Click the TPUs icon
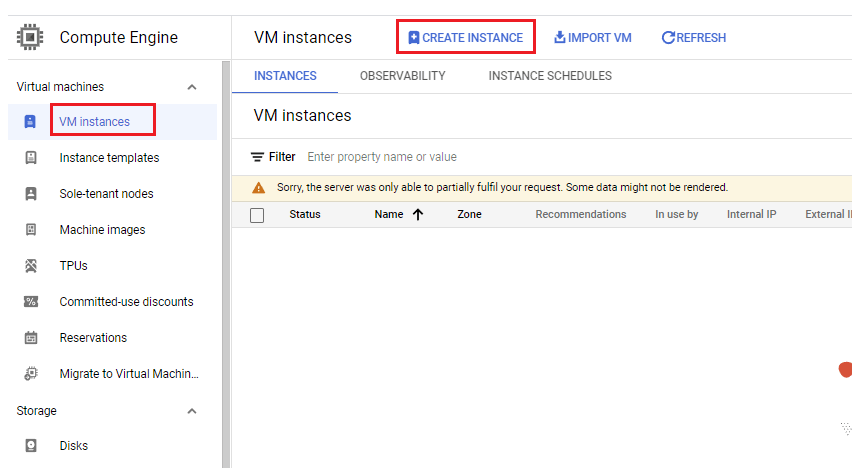The image size is (852, 470). pos(31,266)
